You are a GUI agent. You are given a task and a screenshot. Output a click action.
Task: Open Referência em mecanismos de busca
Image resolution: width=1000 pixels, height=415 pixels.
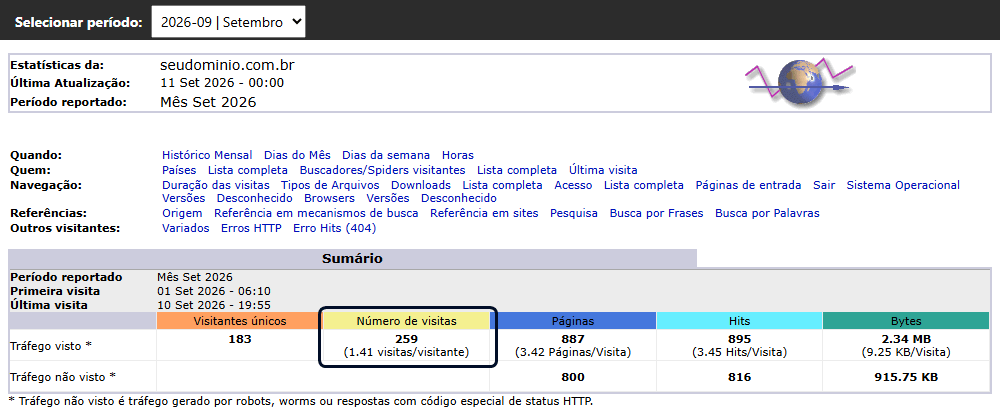(x=316, y=214)
